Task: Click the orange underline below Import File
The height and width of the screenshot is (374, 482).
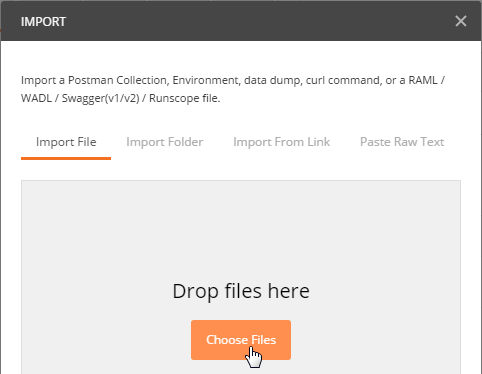Action: coord(66,158)
